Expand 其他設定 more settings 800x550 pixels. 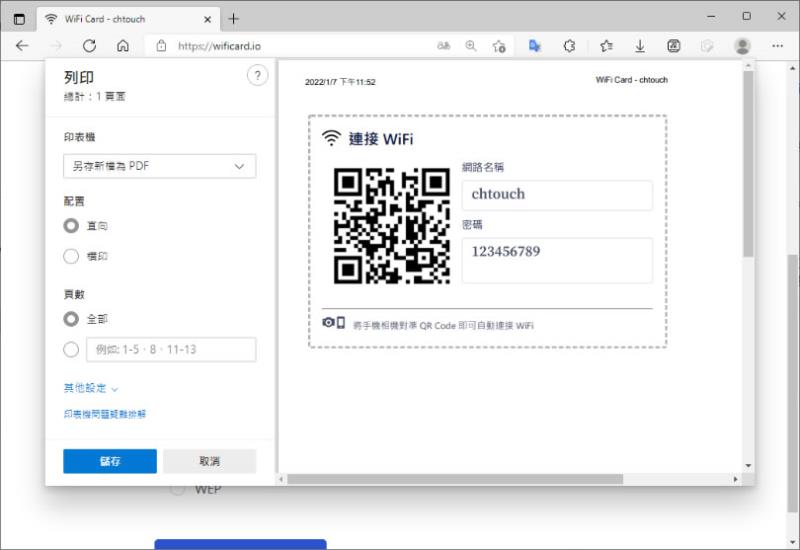(90, 388)
